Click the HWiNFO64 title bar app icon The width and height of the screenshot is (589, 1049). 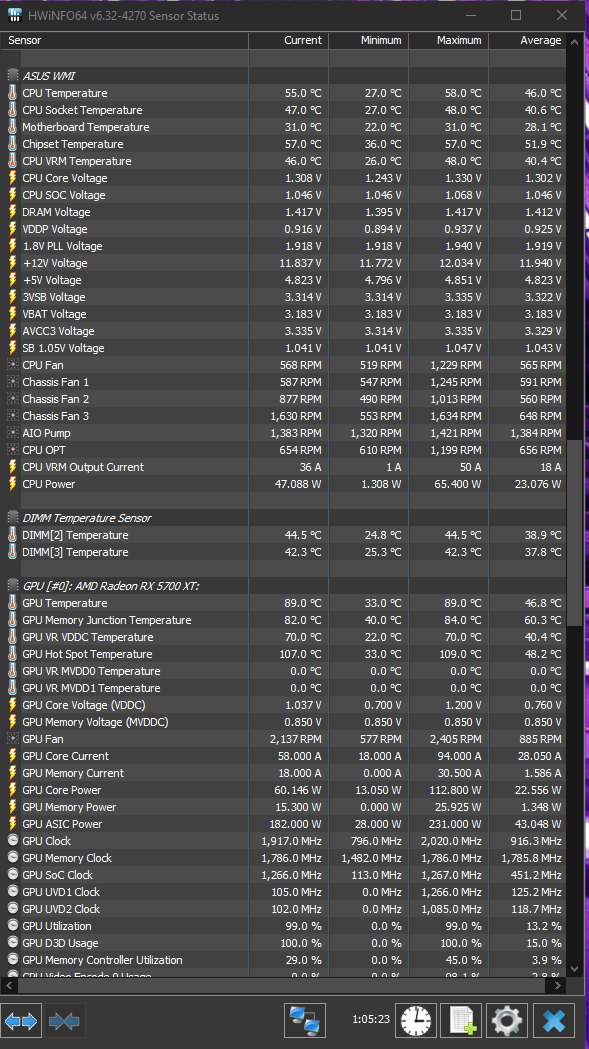[15, 15]
